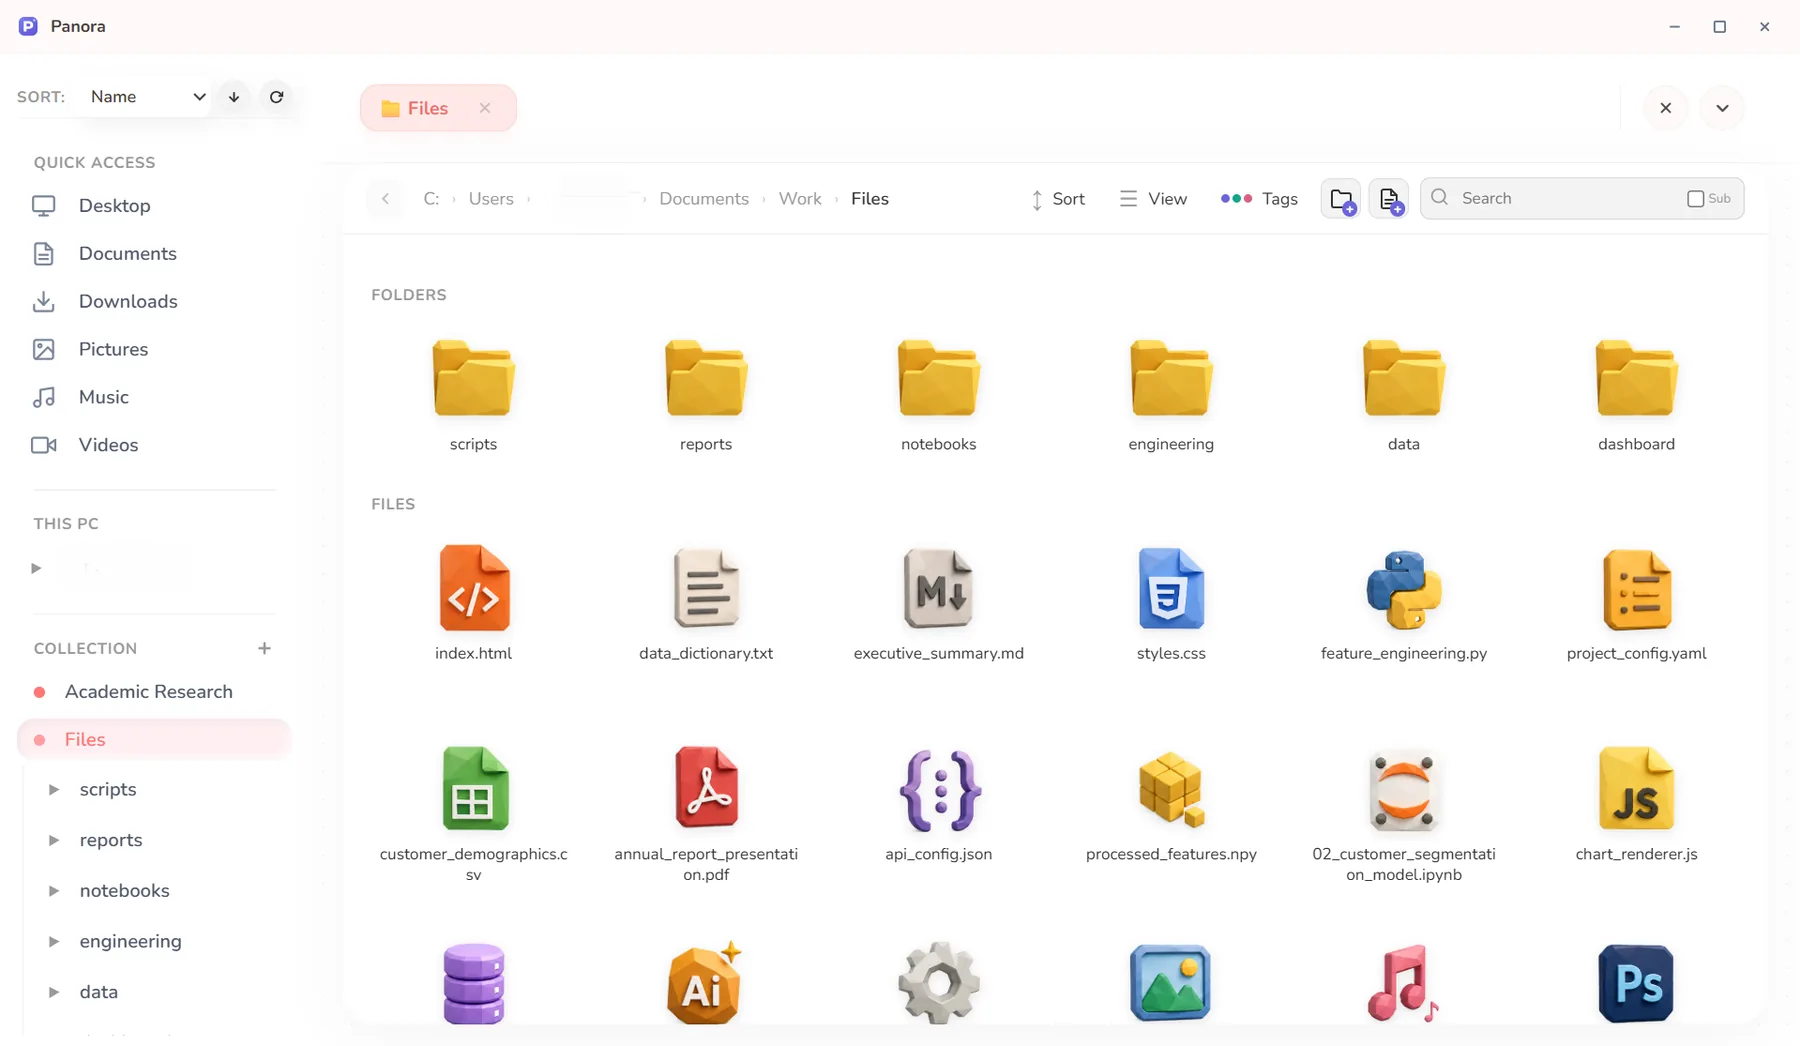Go to Documents breadcrumb
Image resolution: width=1800 pixels, height=1046 pixels.
click(704, 199)
